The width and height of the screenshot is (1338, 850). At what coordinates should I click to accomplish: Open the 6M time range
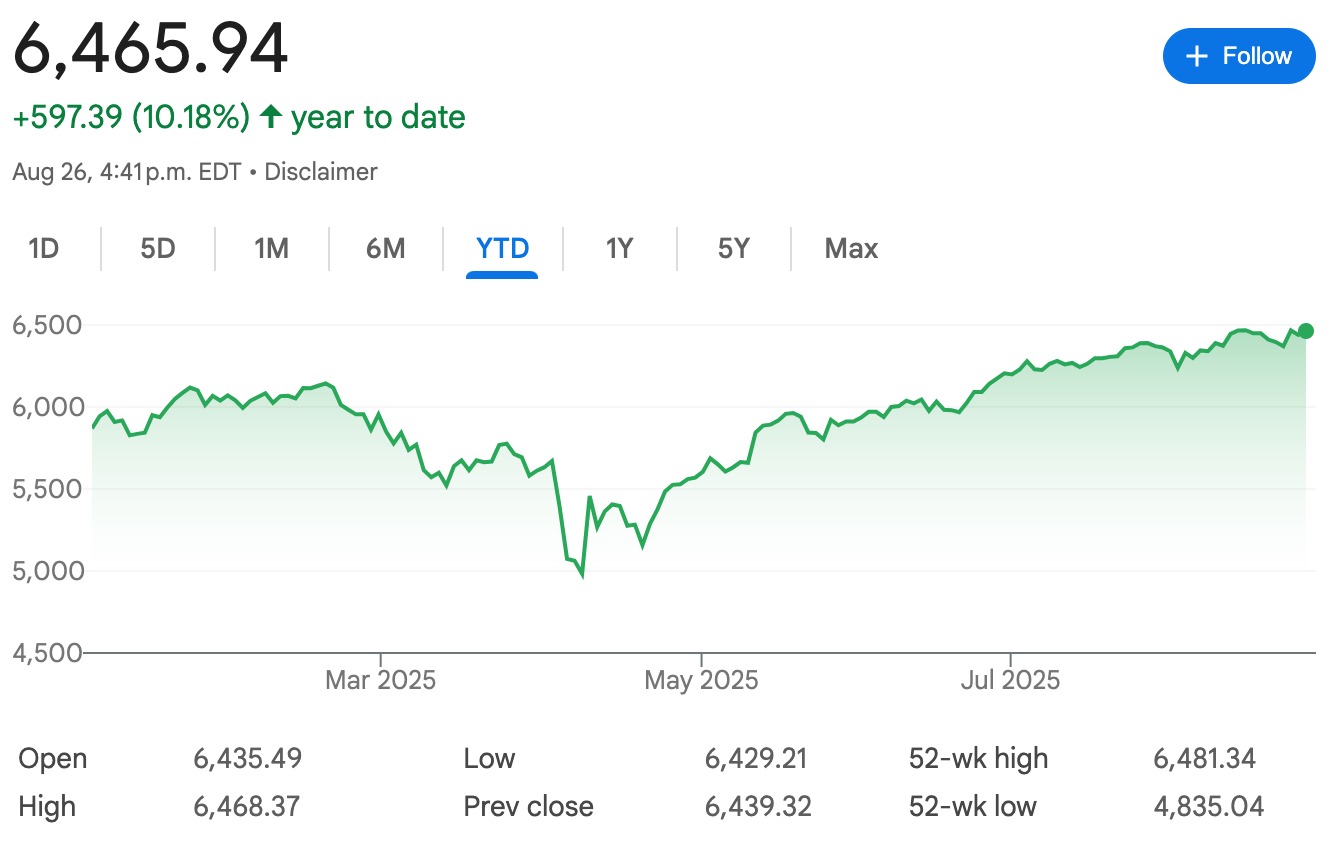pyautogui.click(x=386, y=248)
